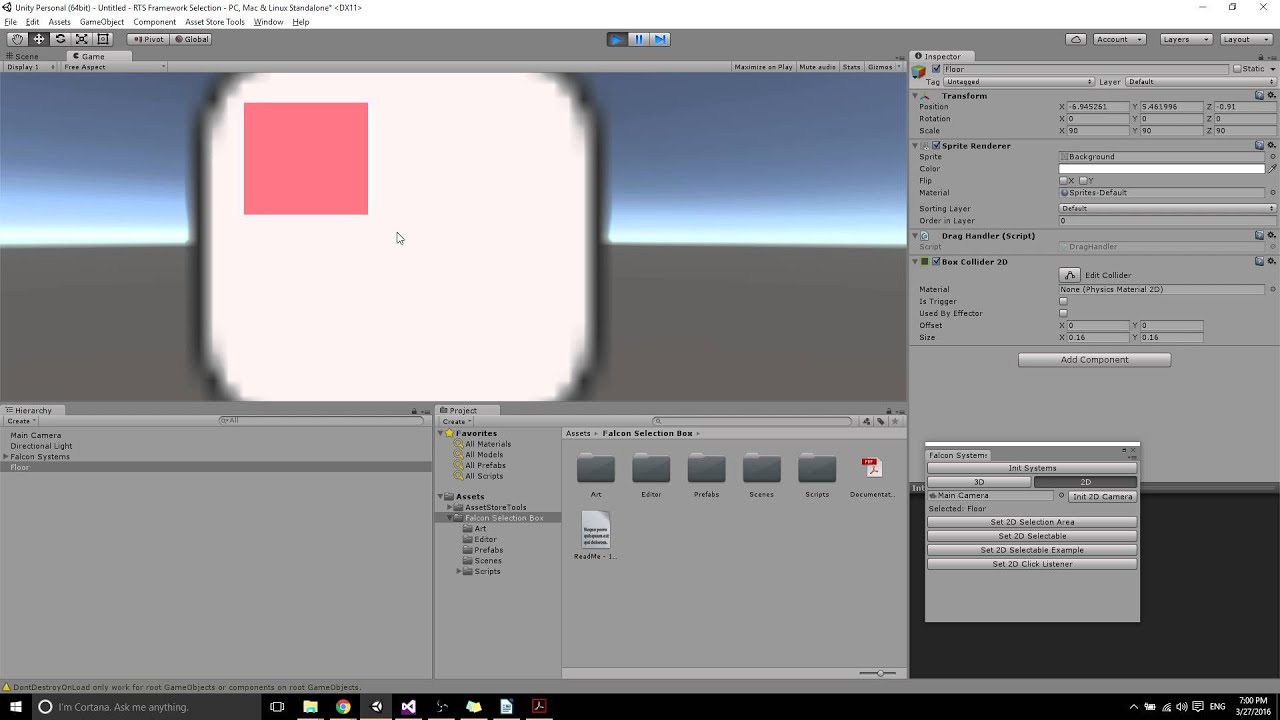Viewport: 1280px width, 720px height.
Task: Open the Art folder thumbnail
Action: [596, 468]
